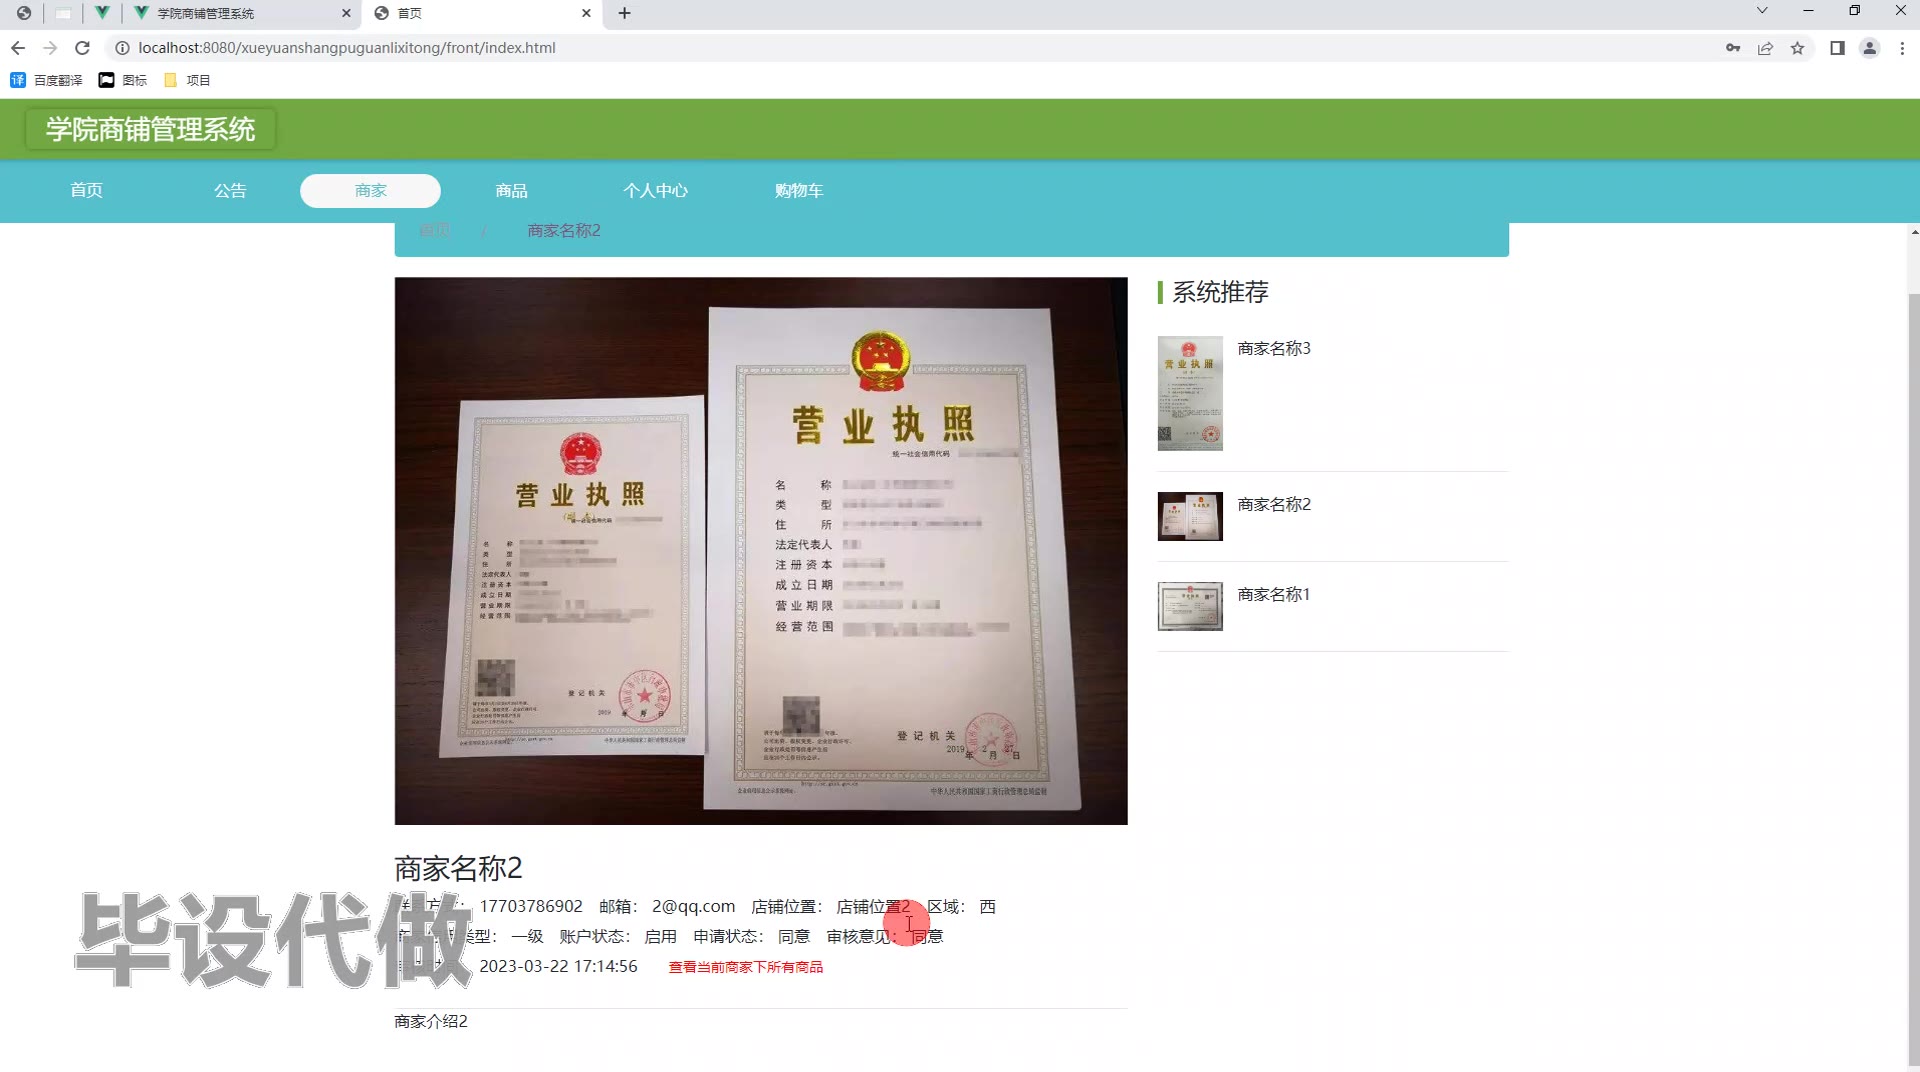Share this page via the share icon

[1765, 48]
